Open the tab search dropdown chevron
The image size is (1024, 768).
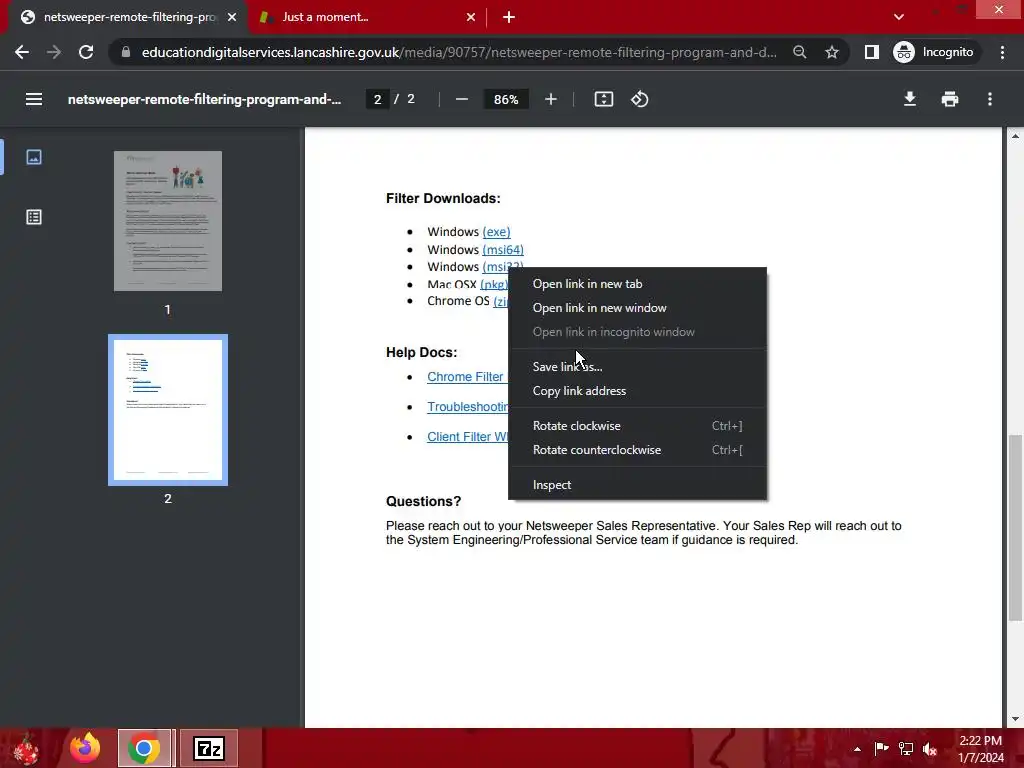coord(899,17)
